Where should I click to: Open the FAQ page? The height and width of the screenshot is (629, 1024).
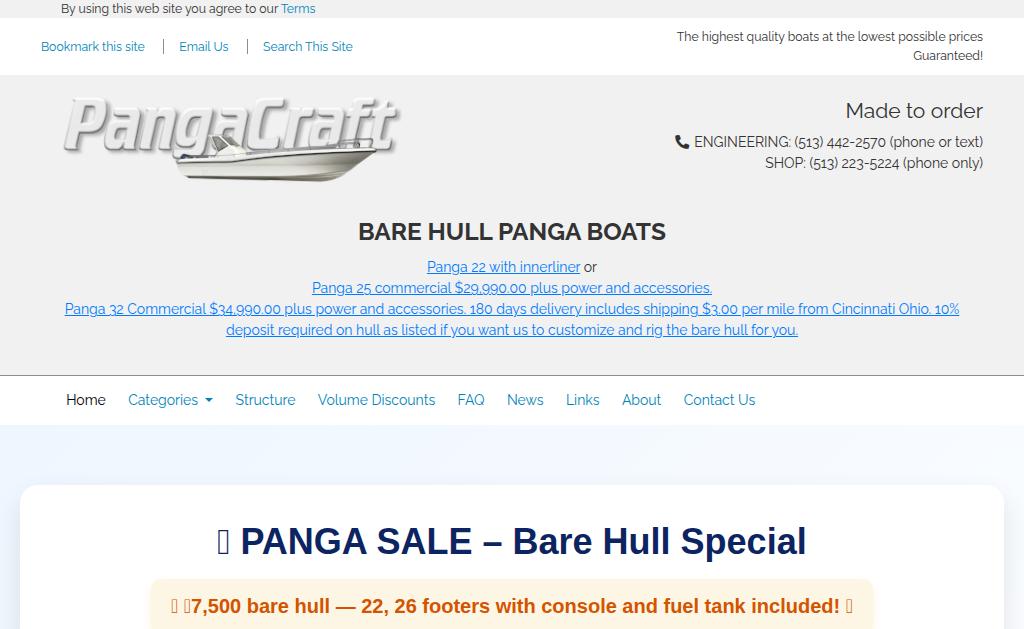[x=471, y=400]
